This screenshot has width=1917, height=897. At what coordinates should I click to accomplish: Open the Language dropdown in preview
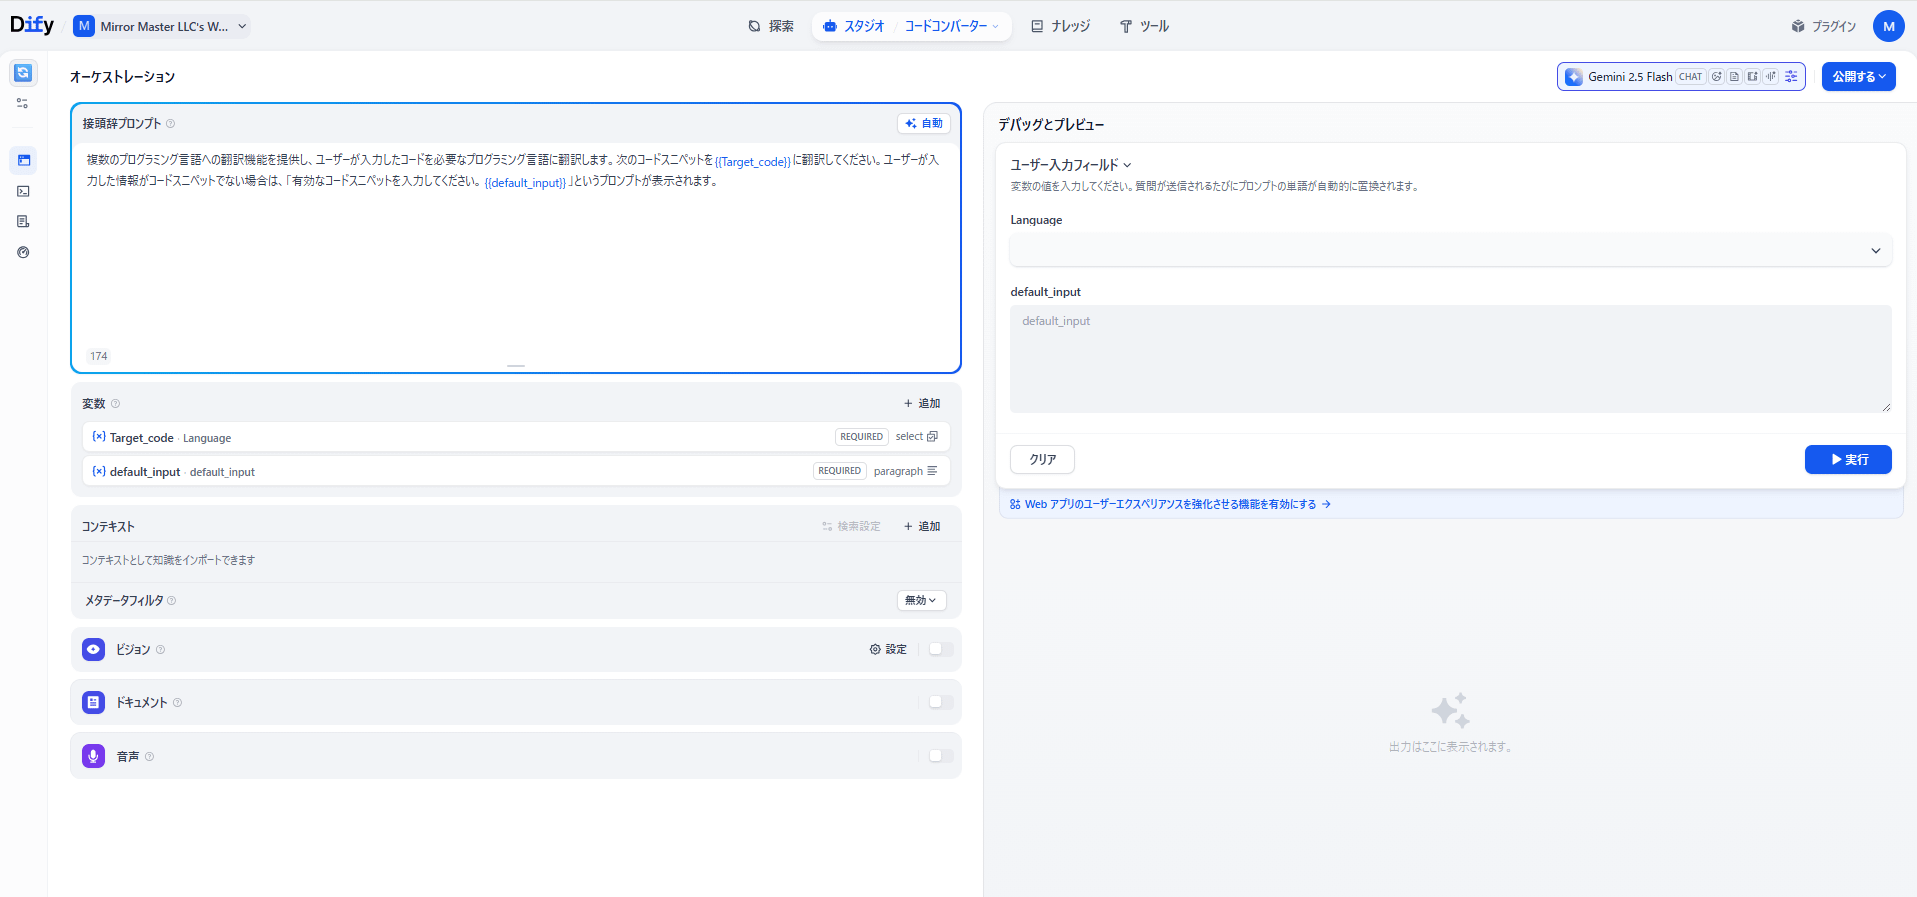[1449, 251]
